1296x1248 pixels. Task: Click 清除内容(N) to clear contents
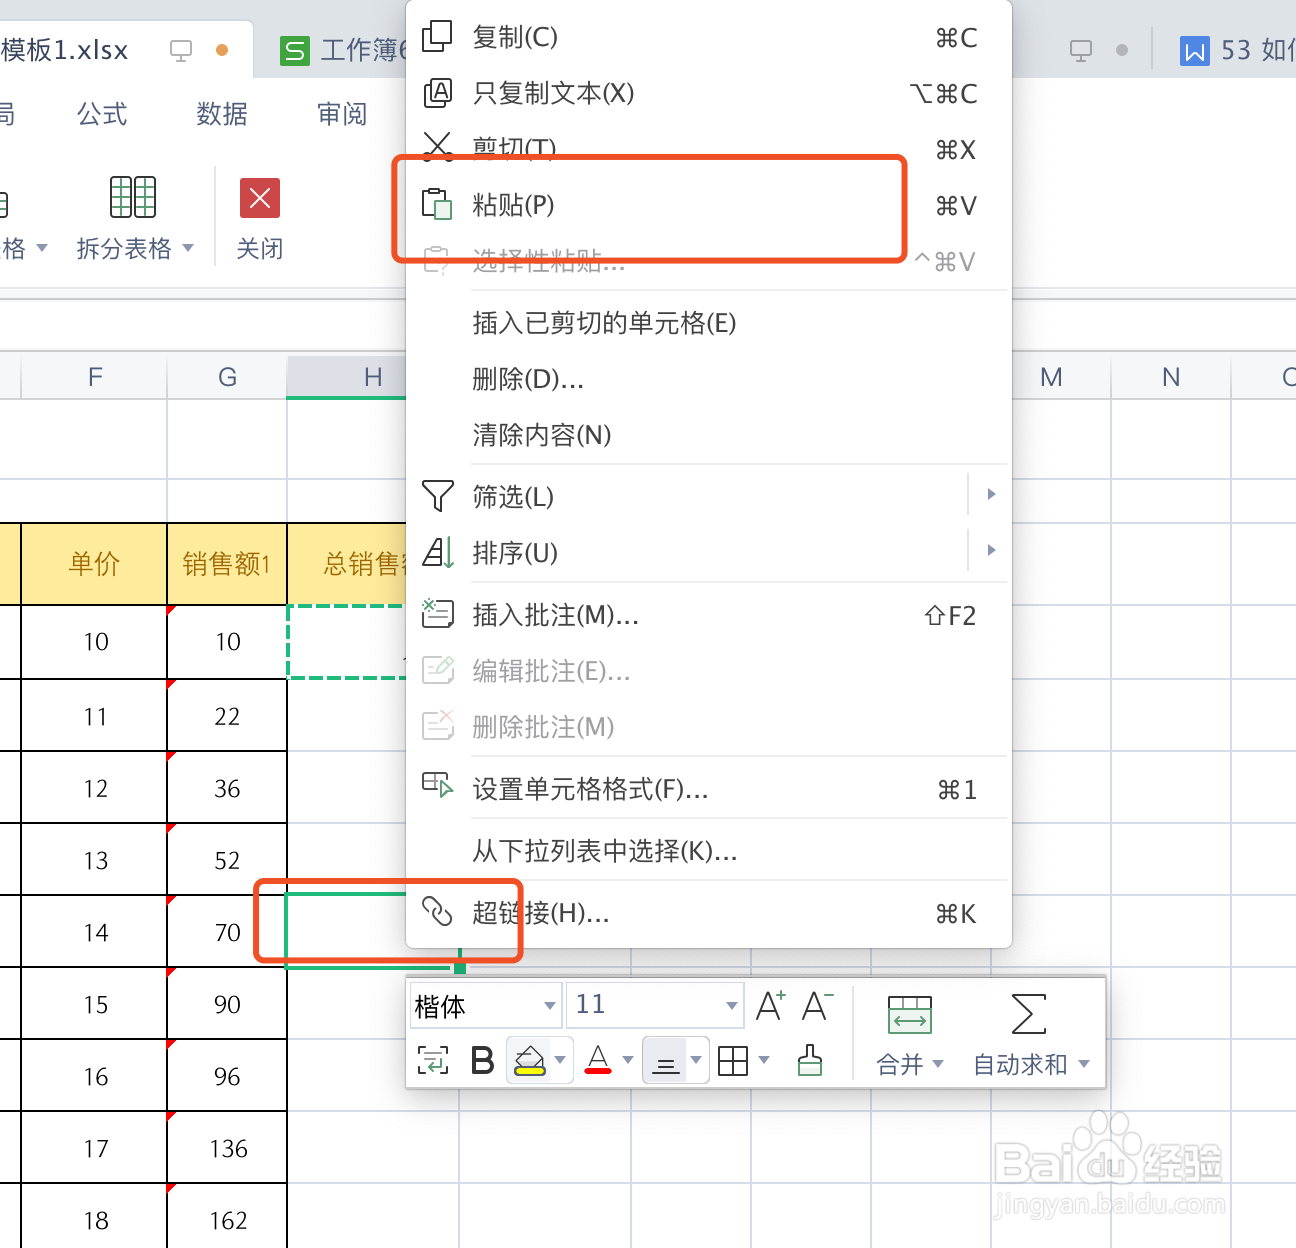coord(539,435)
